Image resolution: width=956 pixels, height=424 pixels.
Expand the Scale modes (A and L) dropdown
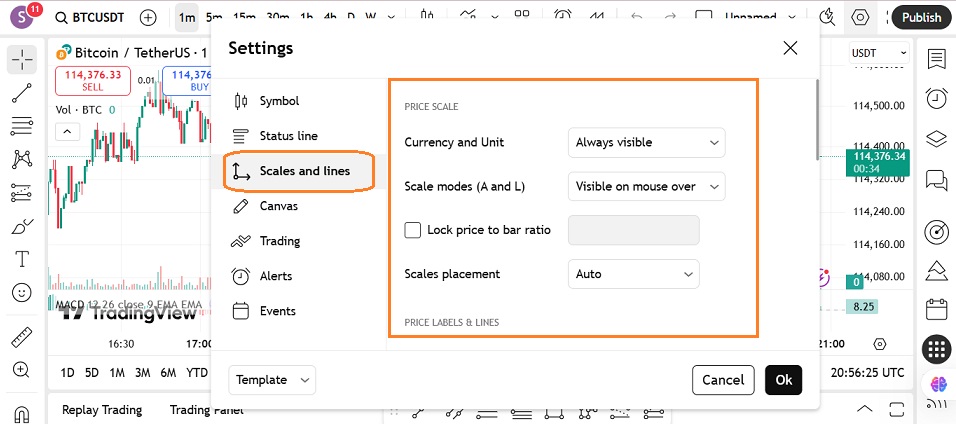point(646,186)
